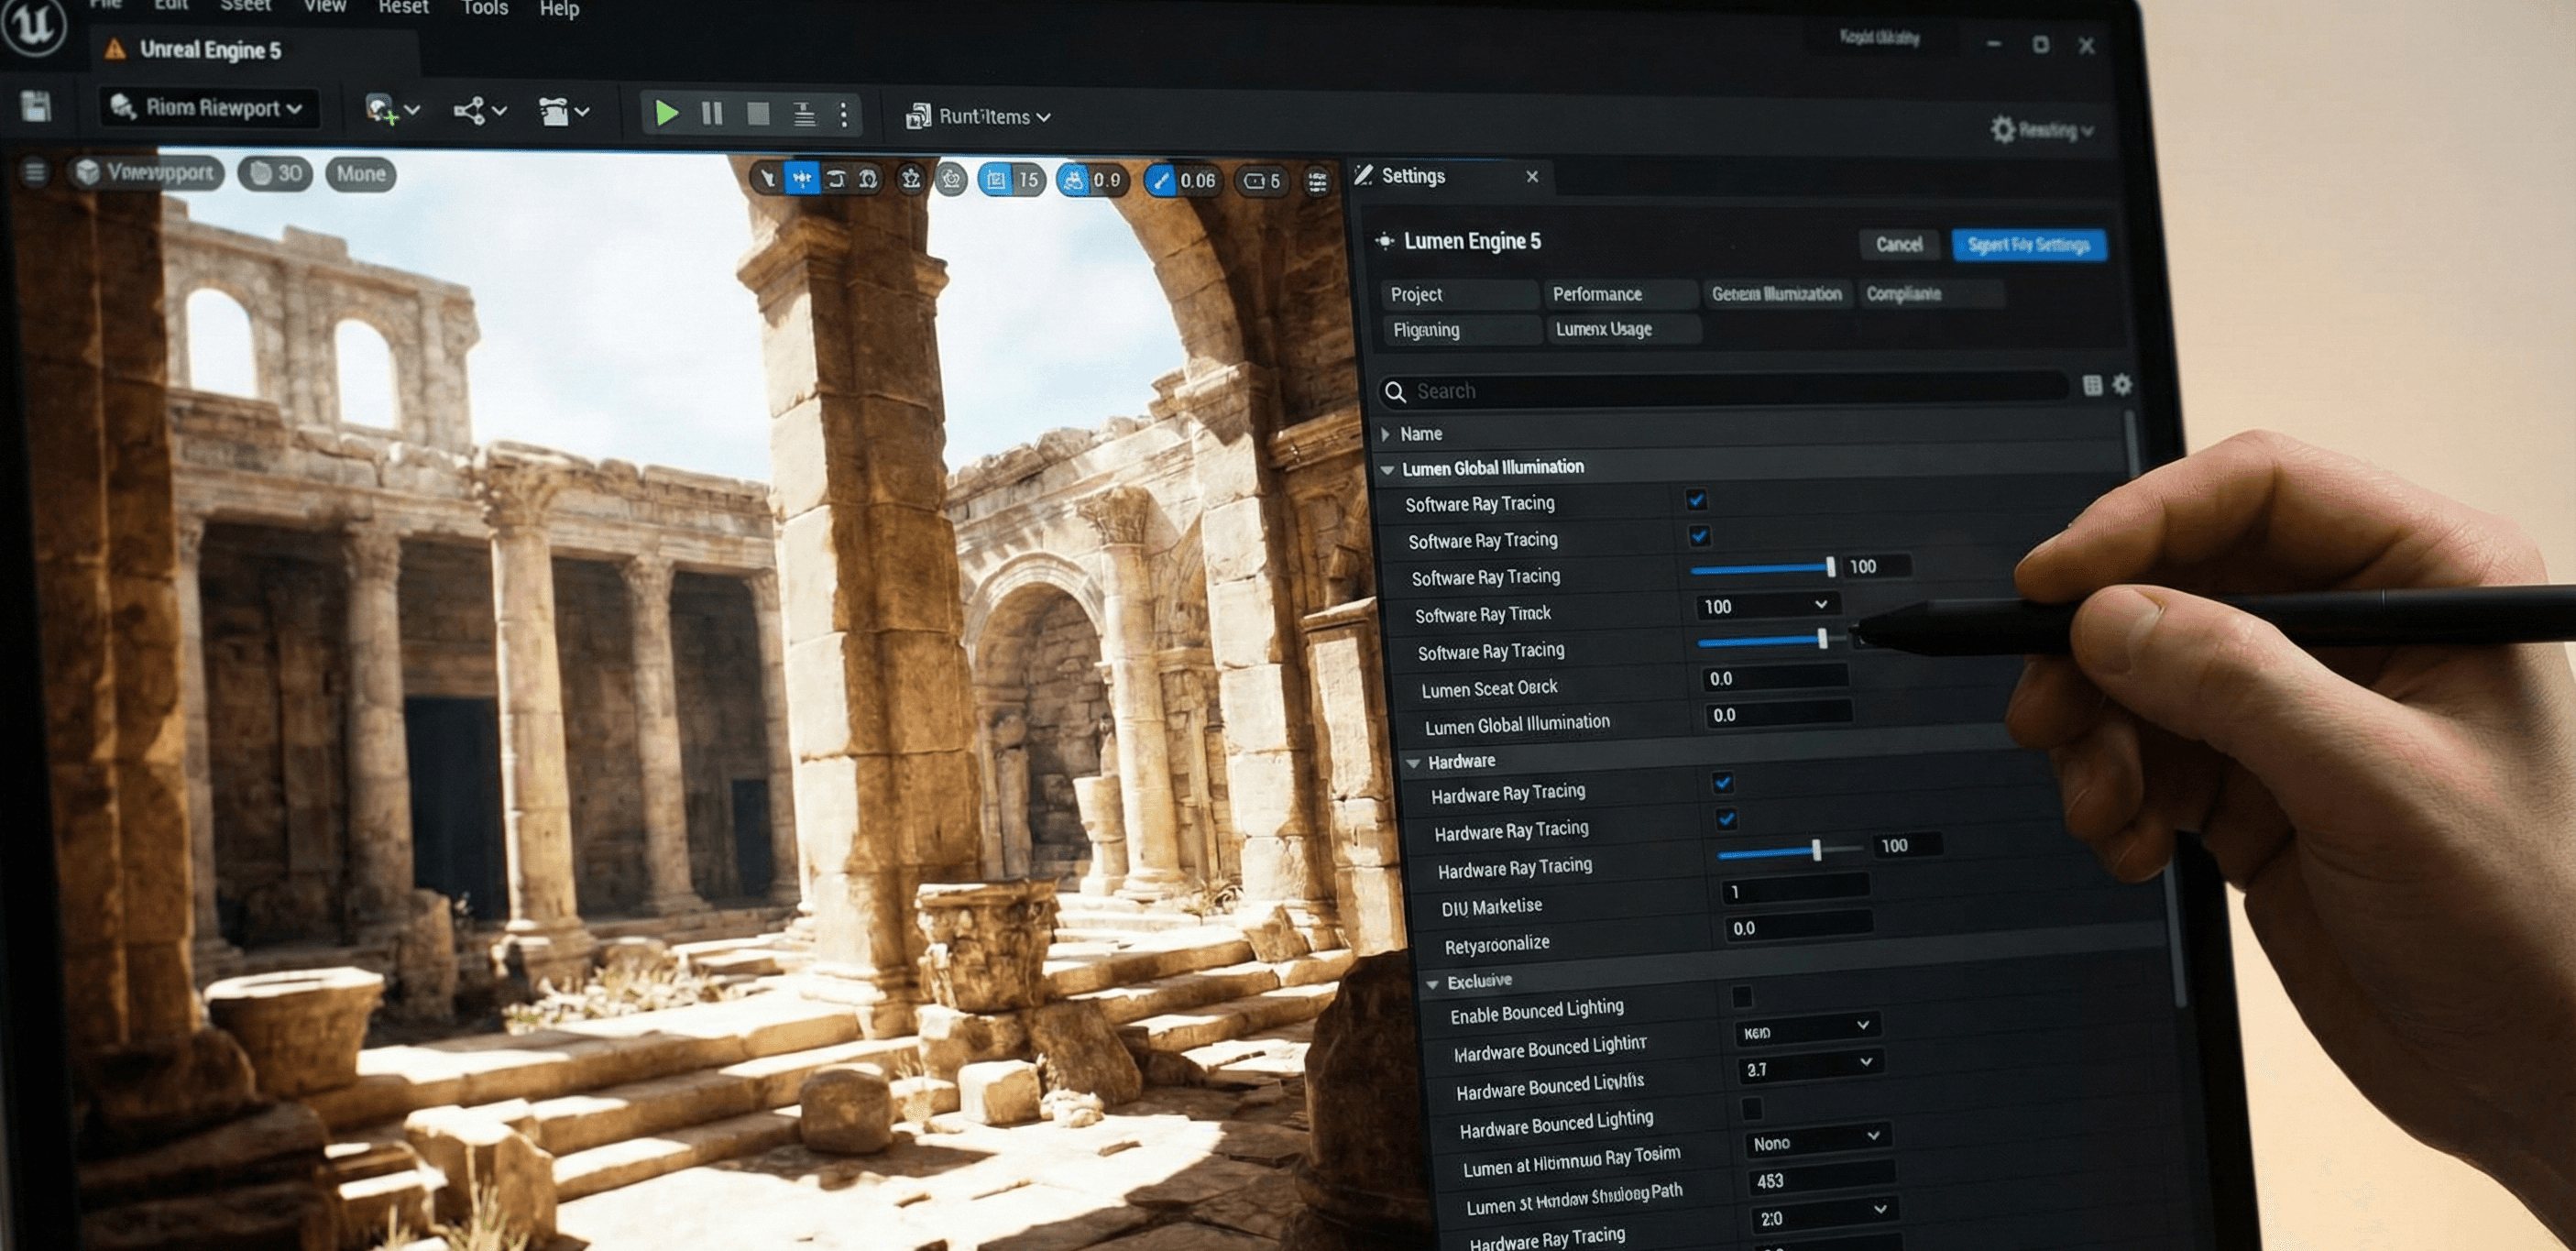Open the Riom Riewport dropdown
2576x1251 pixels.
(x=209, y=108)
